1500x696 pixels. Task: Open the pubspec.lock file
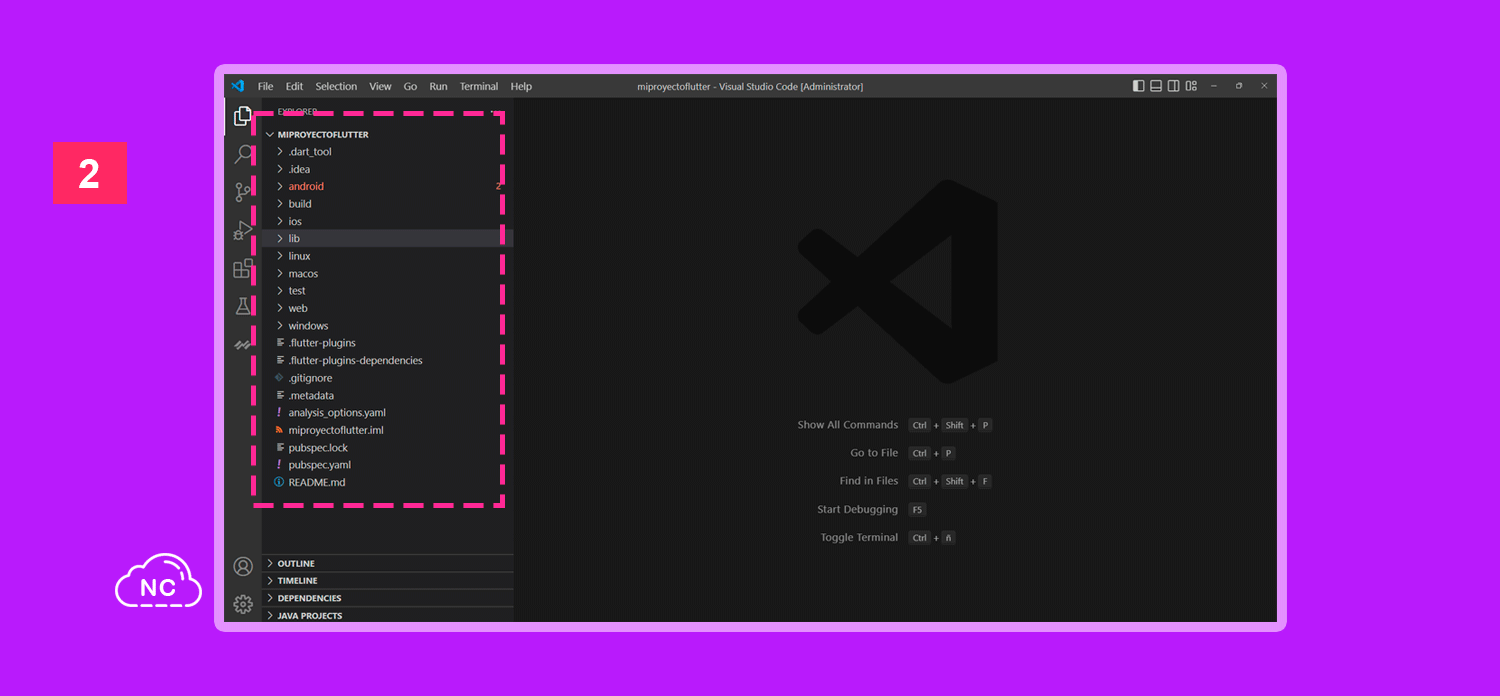point(387,448)
